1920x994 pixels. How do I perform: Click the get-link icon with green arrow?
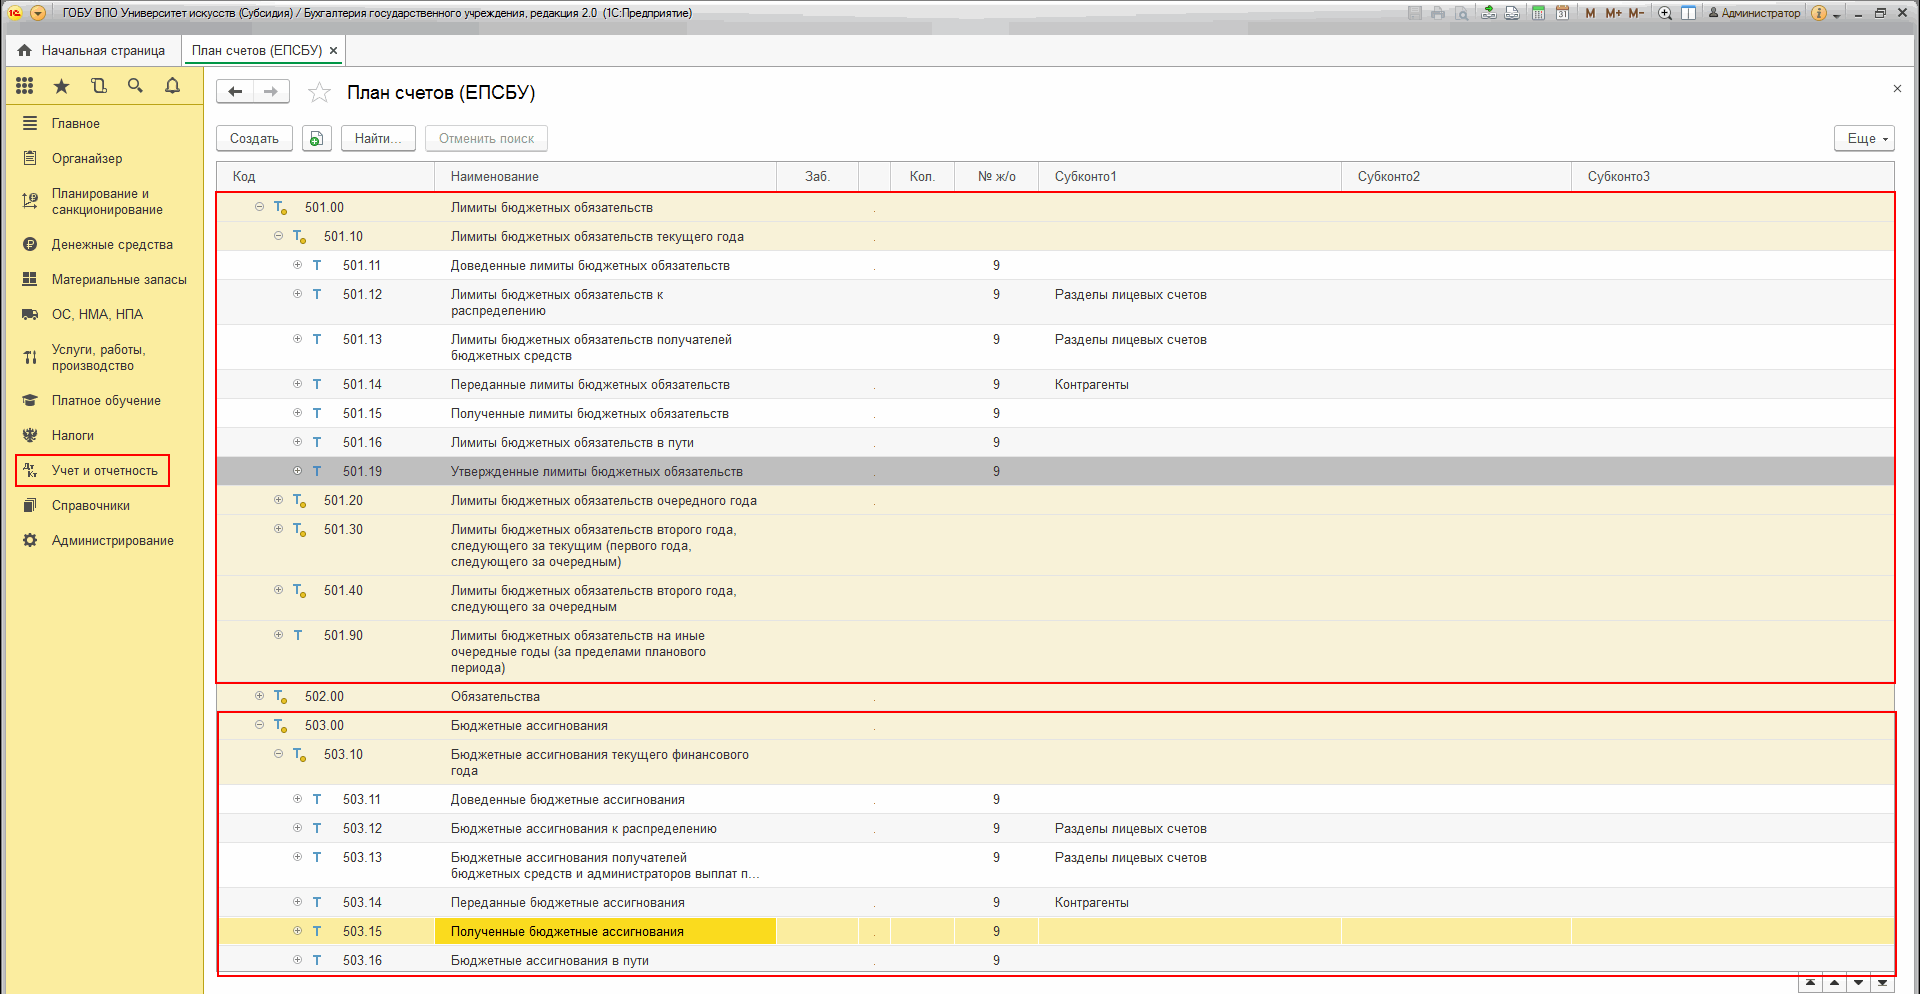[x=1489, y=13]
